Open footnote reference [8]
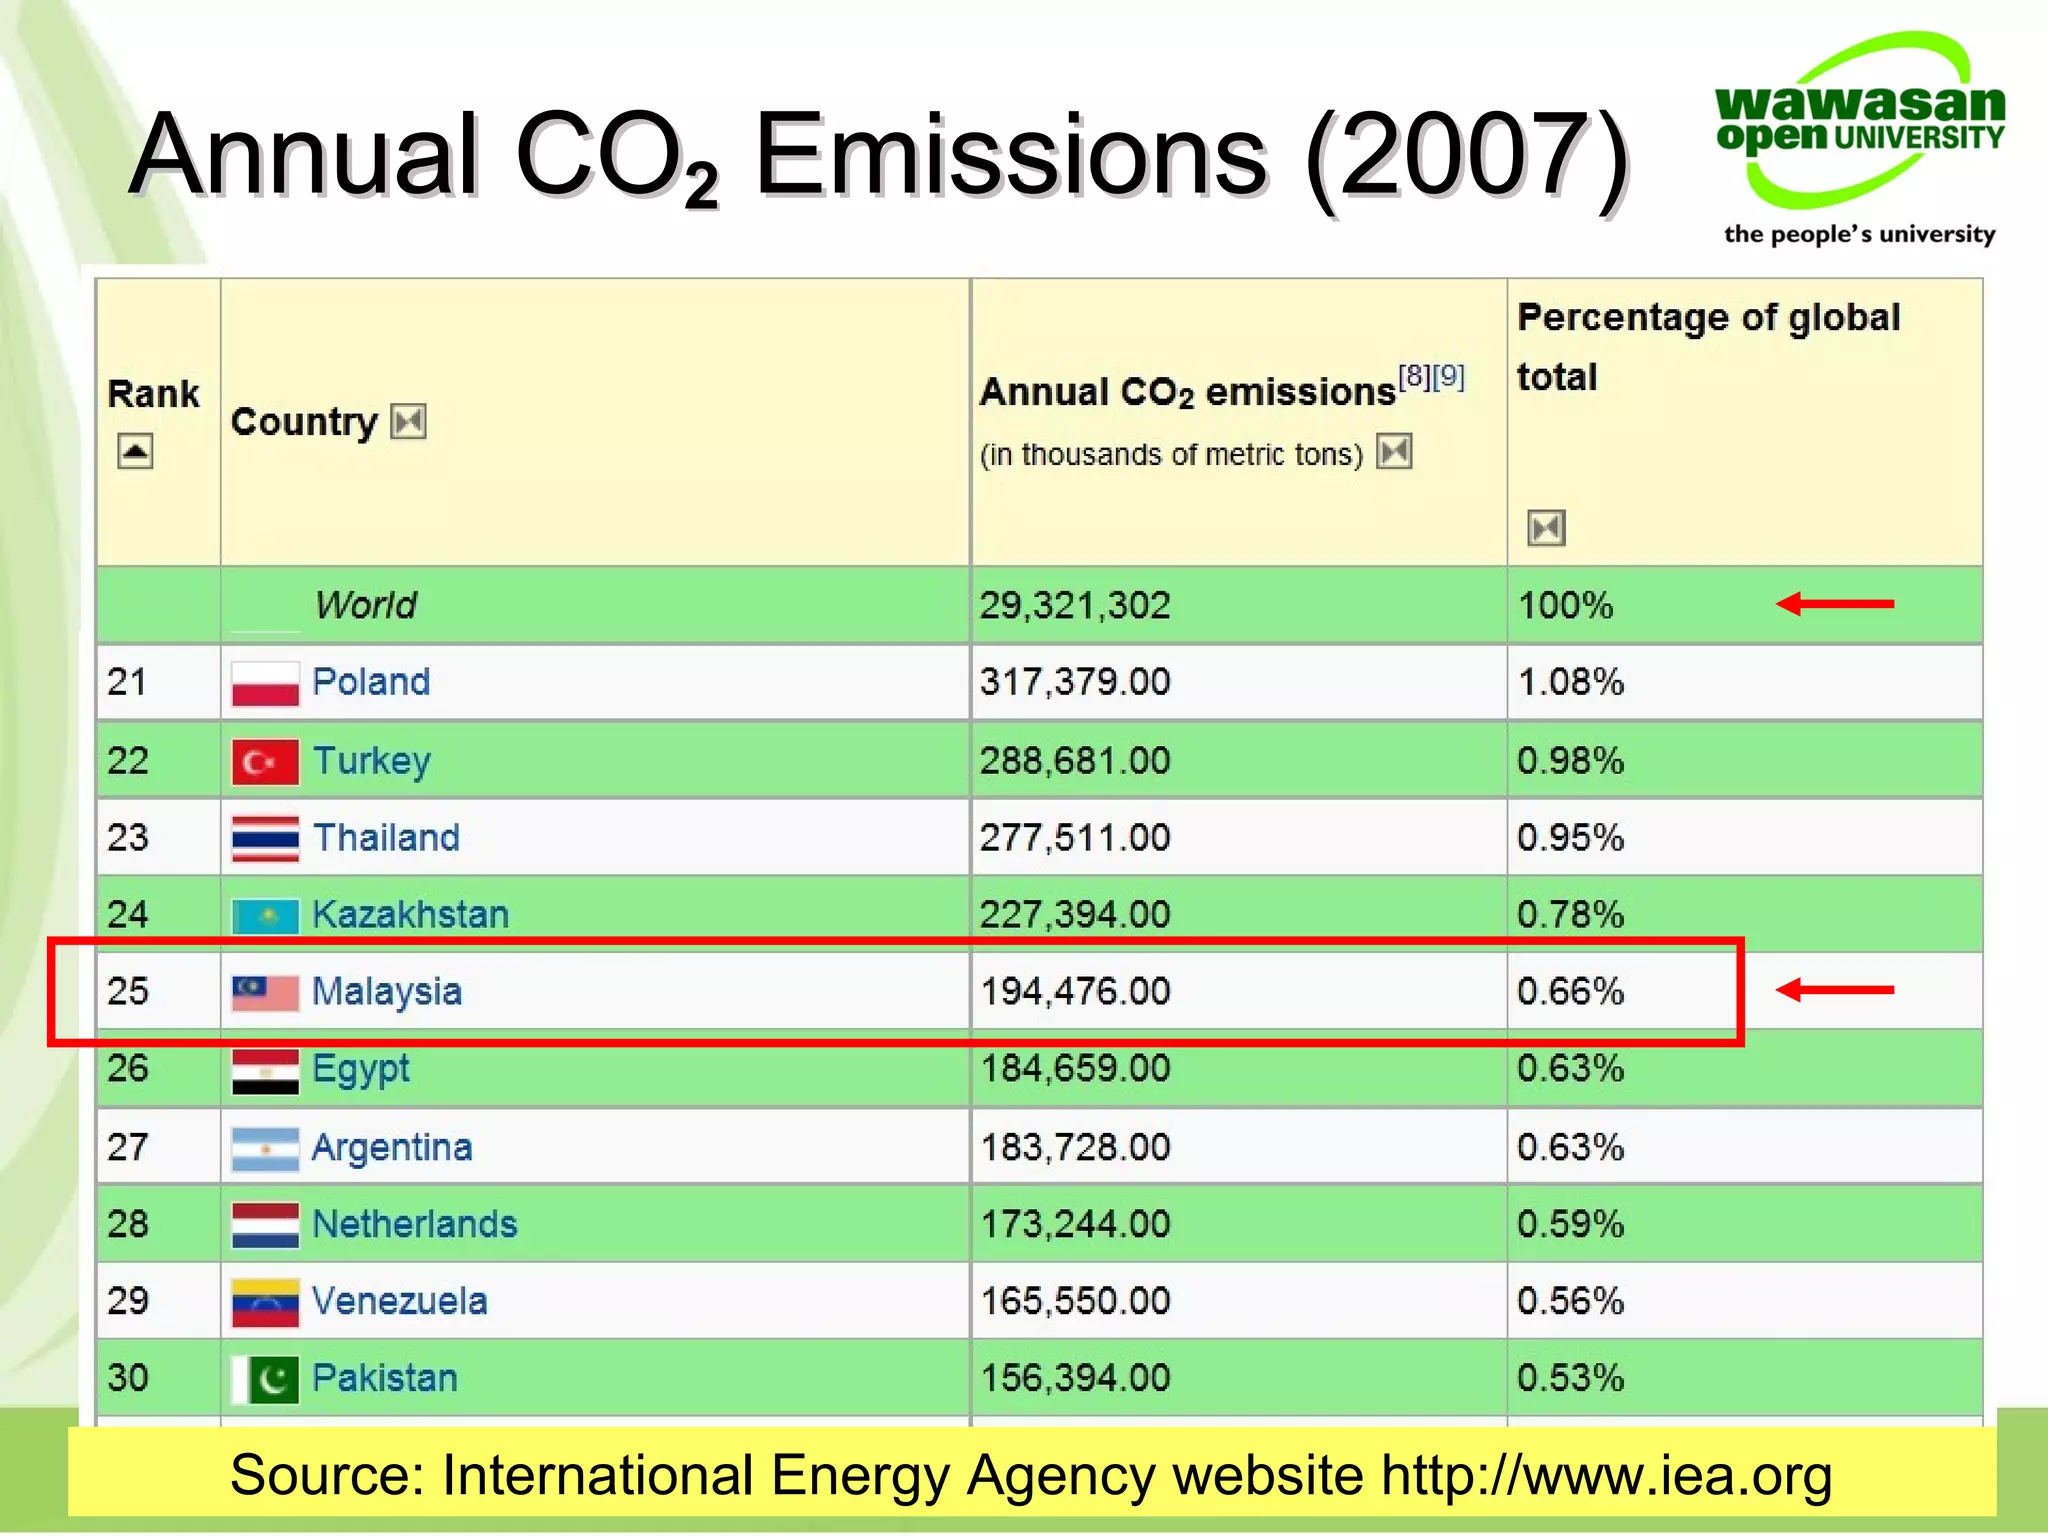 pyautogui.click(x=1414, y=377)
